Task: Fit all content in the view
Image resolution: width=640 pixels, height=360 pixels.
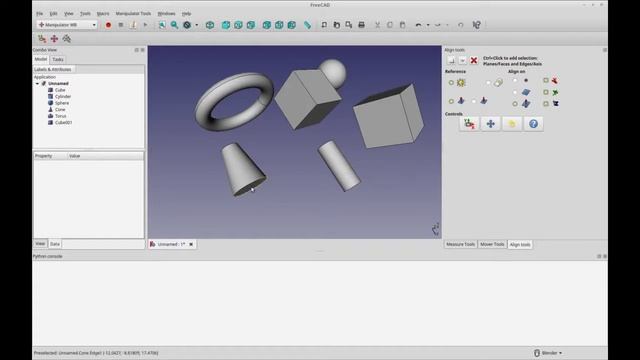Action: (x=162, y=25)
